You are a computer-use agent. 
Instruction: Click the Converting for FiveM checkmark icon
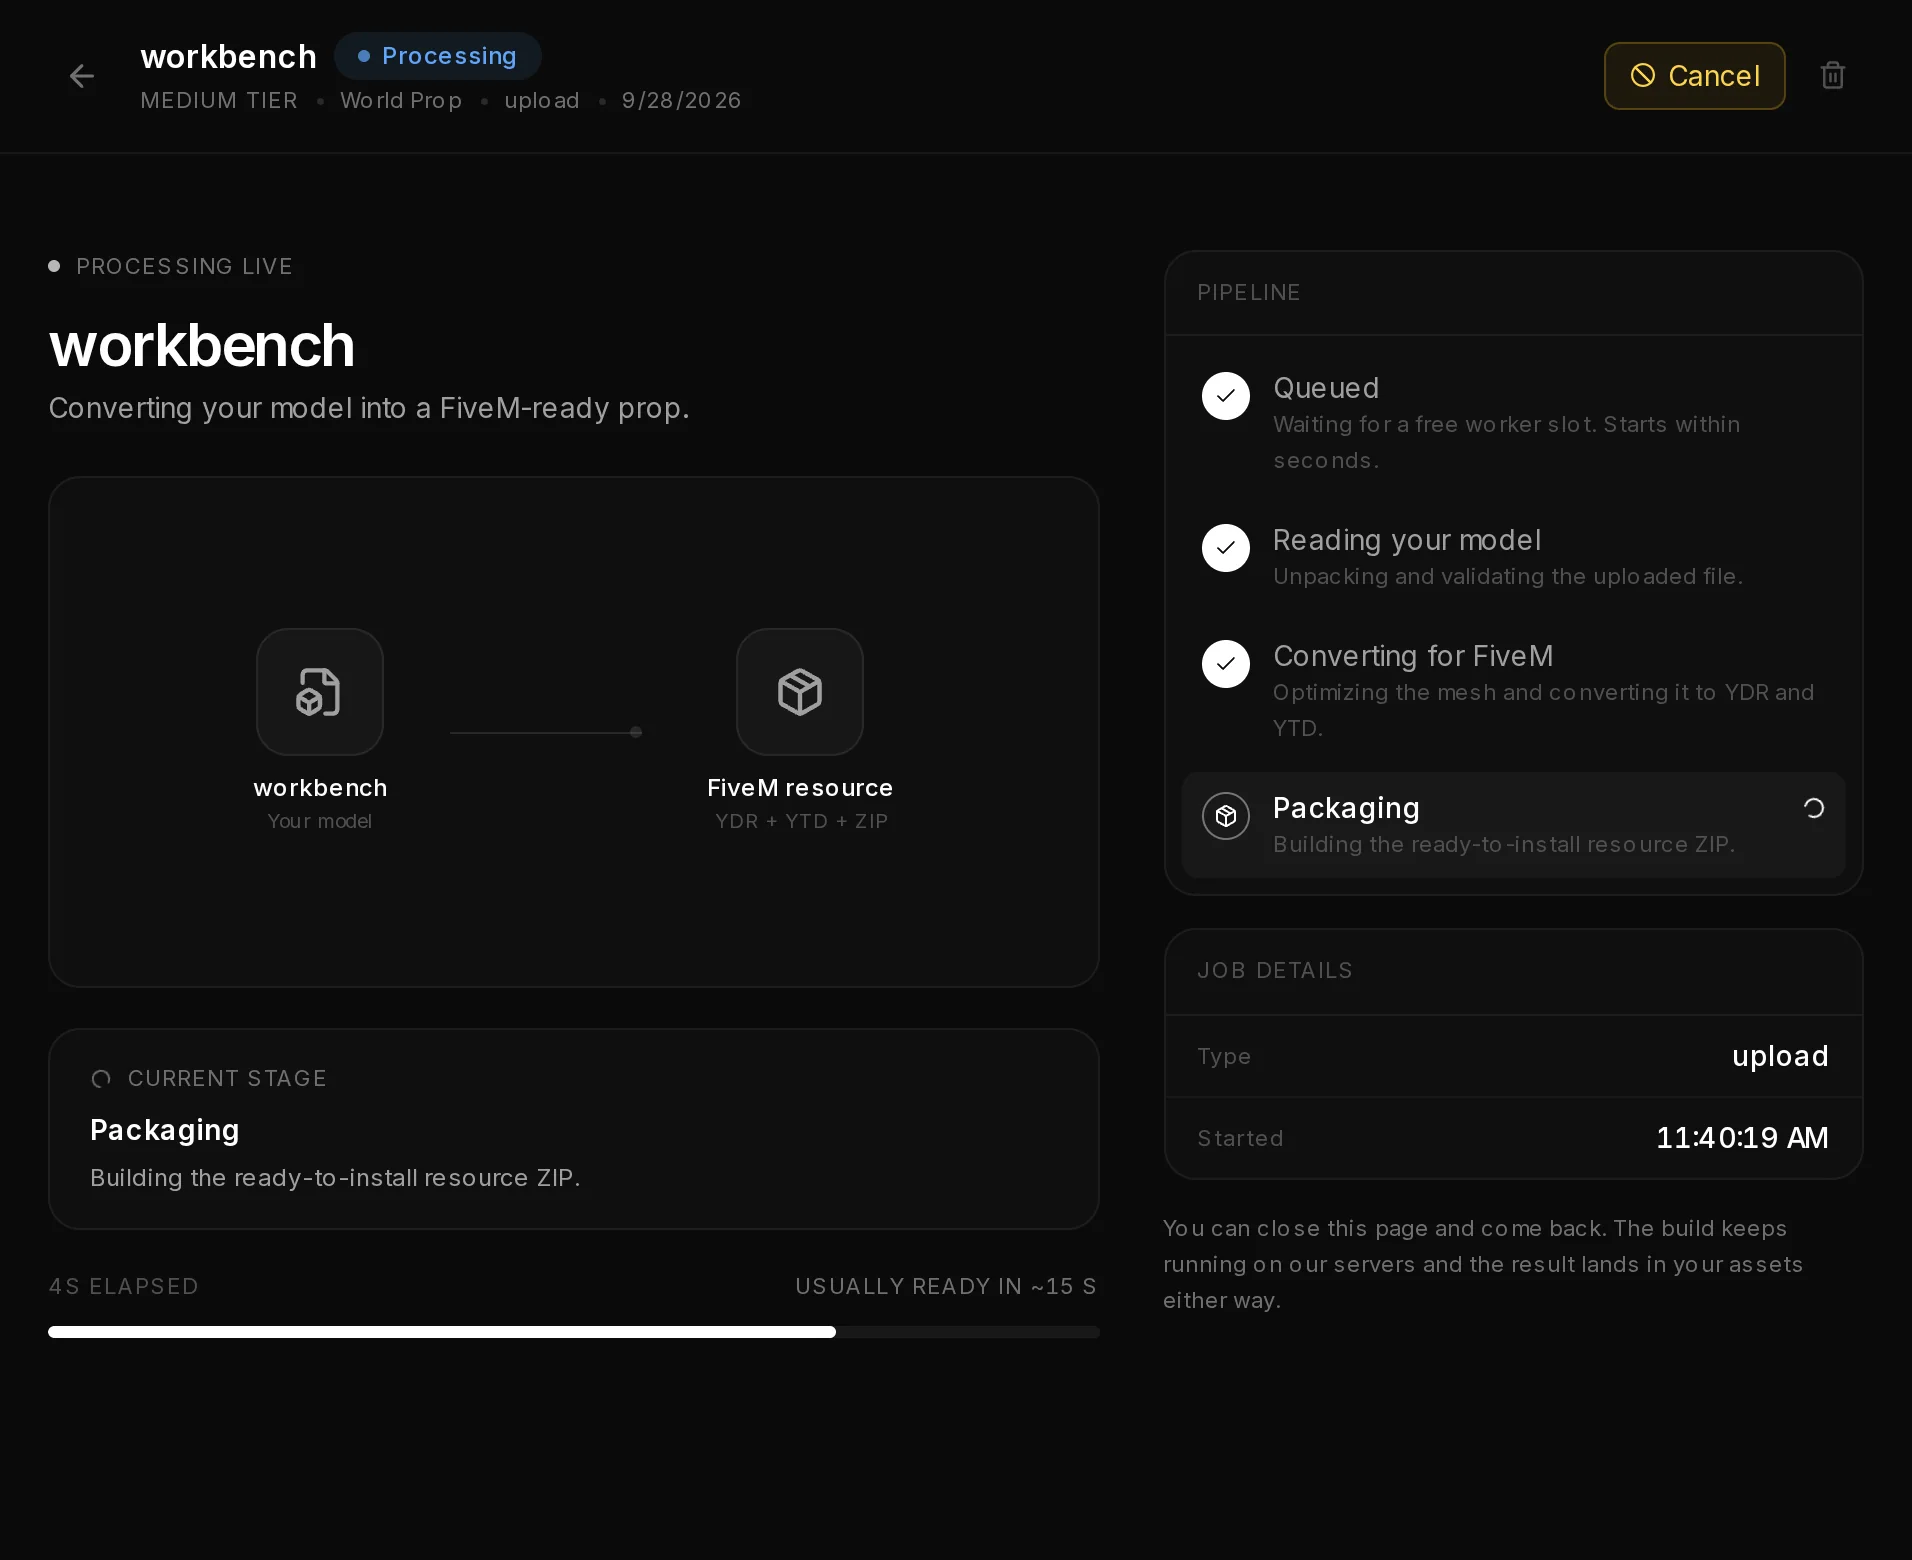tap(1225, 664)
